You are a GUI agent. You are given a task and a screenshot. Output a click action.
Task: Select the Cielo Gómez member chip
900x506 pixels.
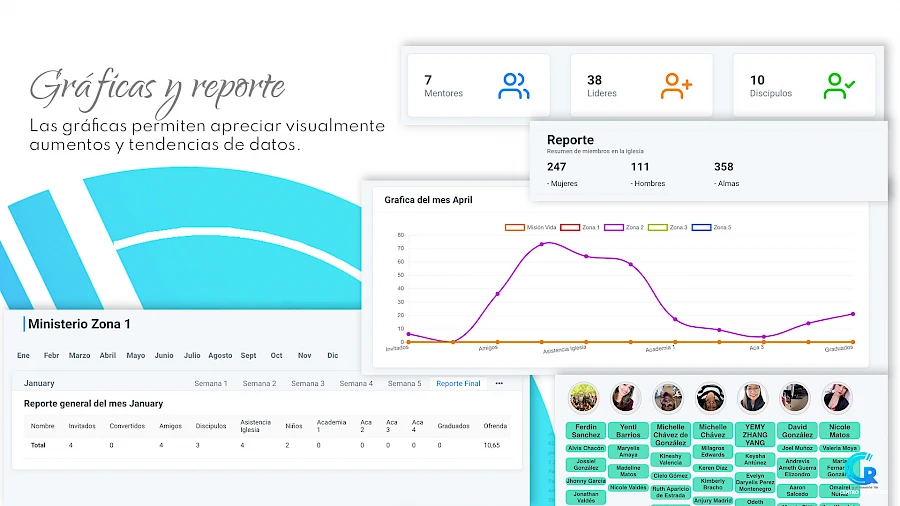click(x=670, y=476)
